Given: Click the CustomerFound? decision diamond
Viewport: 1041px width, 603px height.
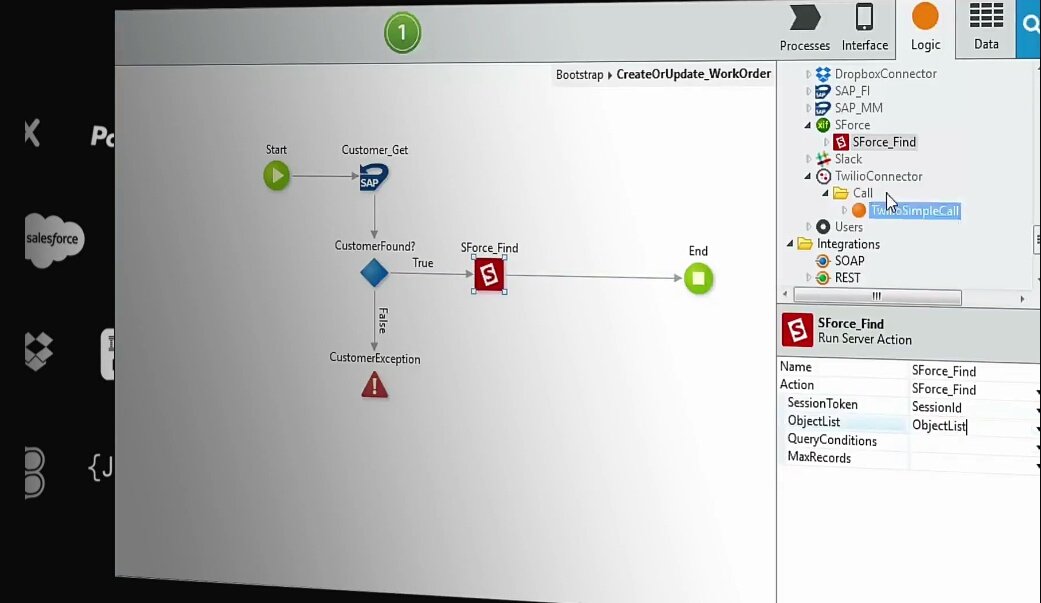Looking at the screenshot, I should point(374,271).
